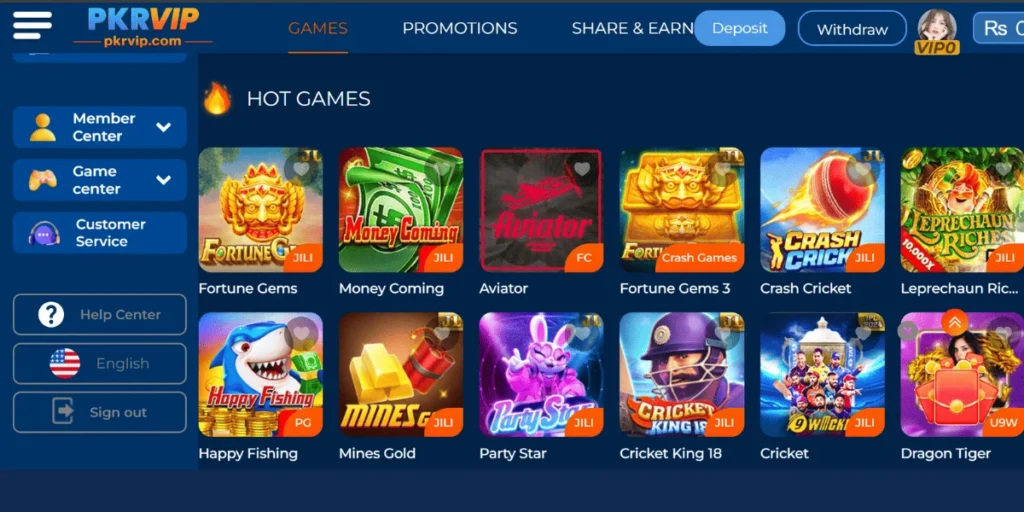Screen dimensions: 1024x512
Task: Open the hamburger menu icon
Action: tap(32, 25)
